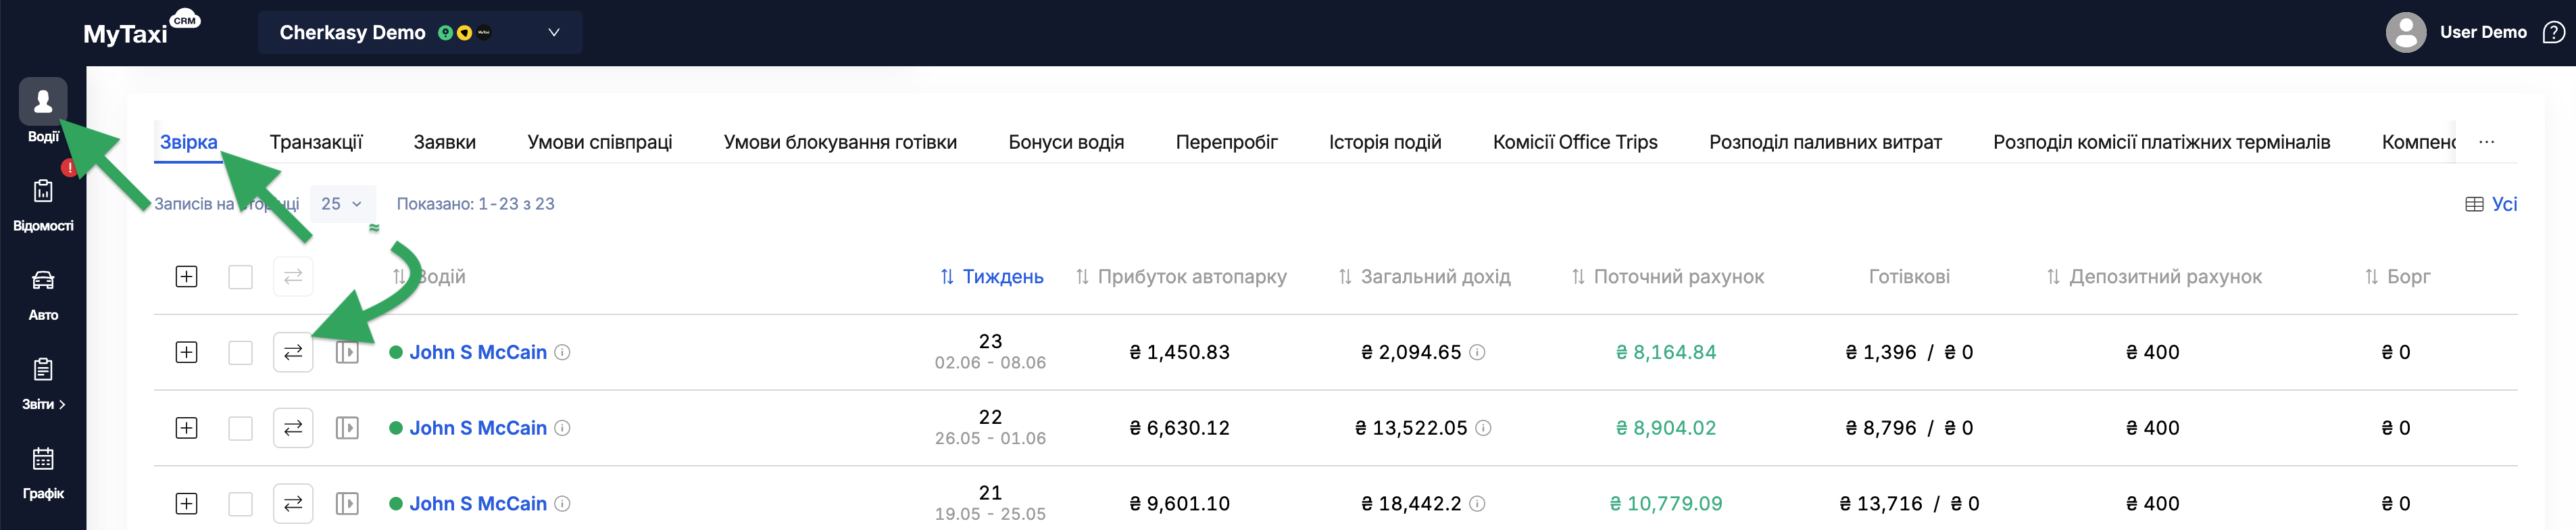2576x530 pixels.
Task: Check the checkbox for week 21 row
Action: [240, 504]
